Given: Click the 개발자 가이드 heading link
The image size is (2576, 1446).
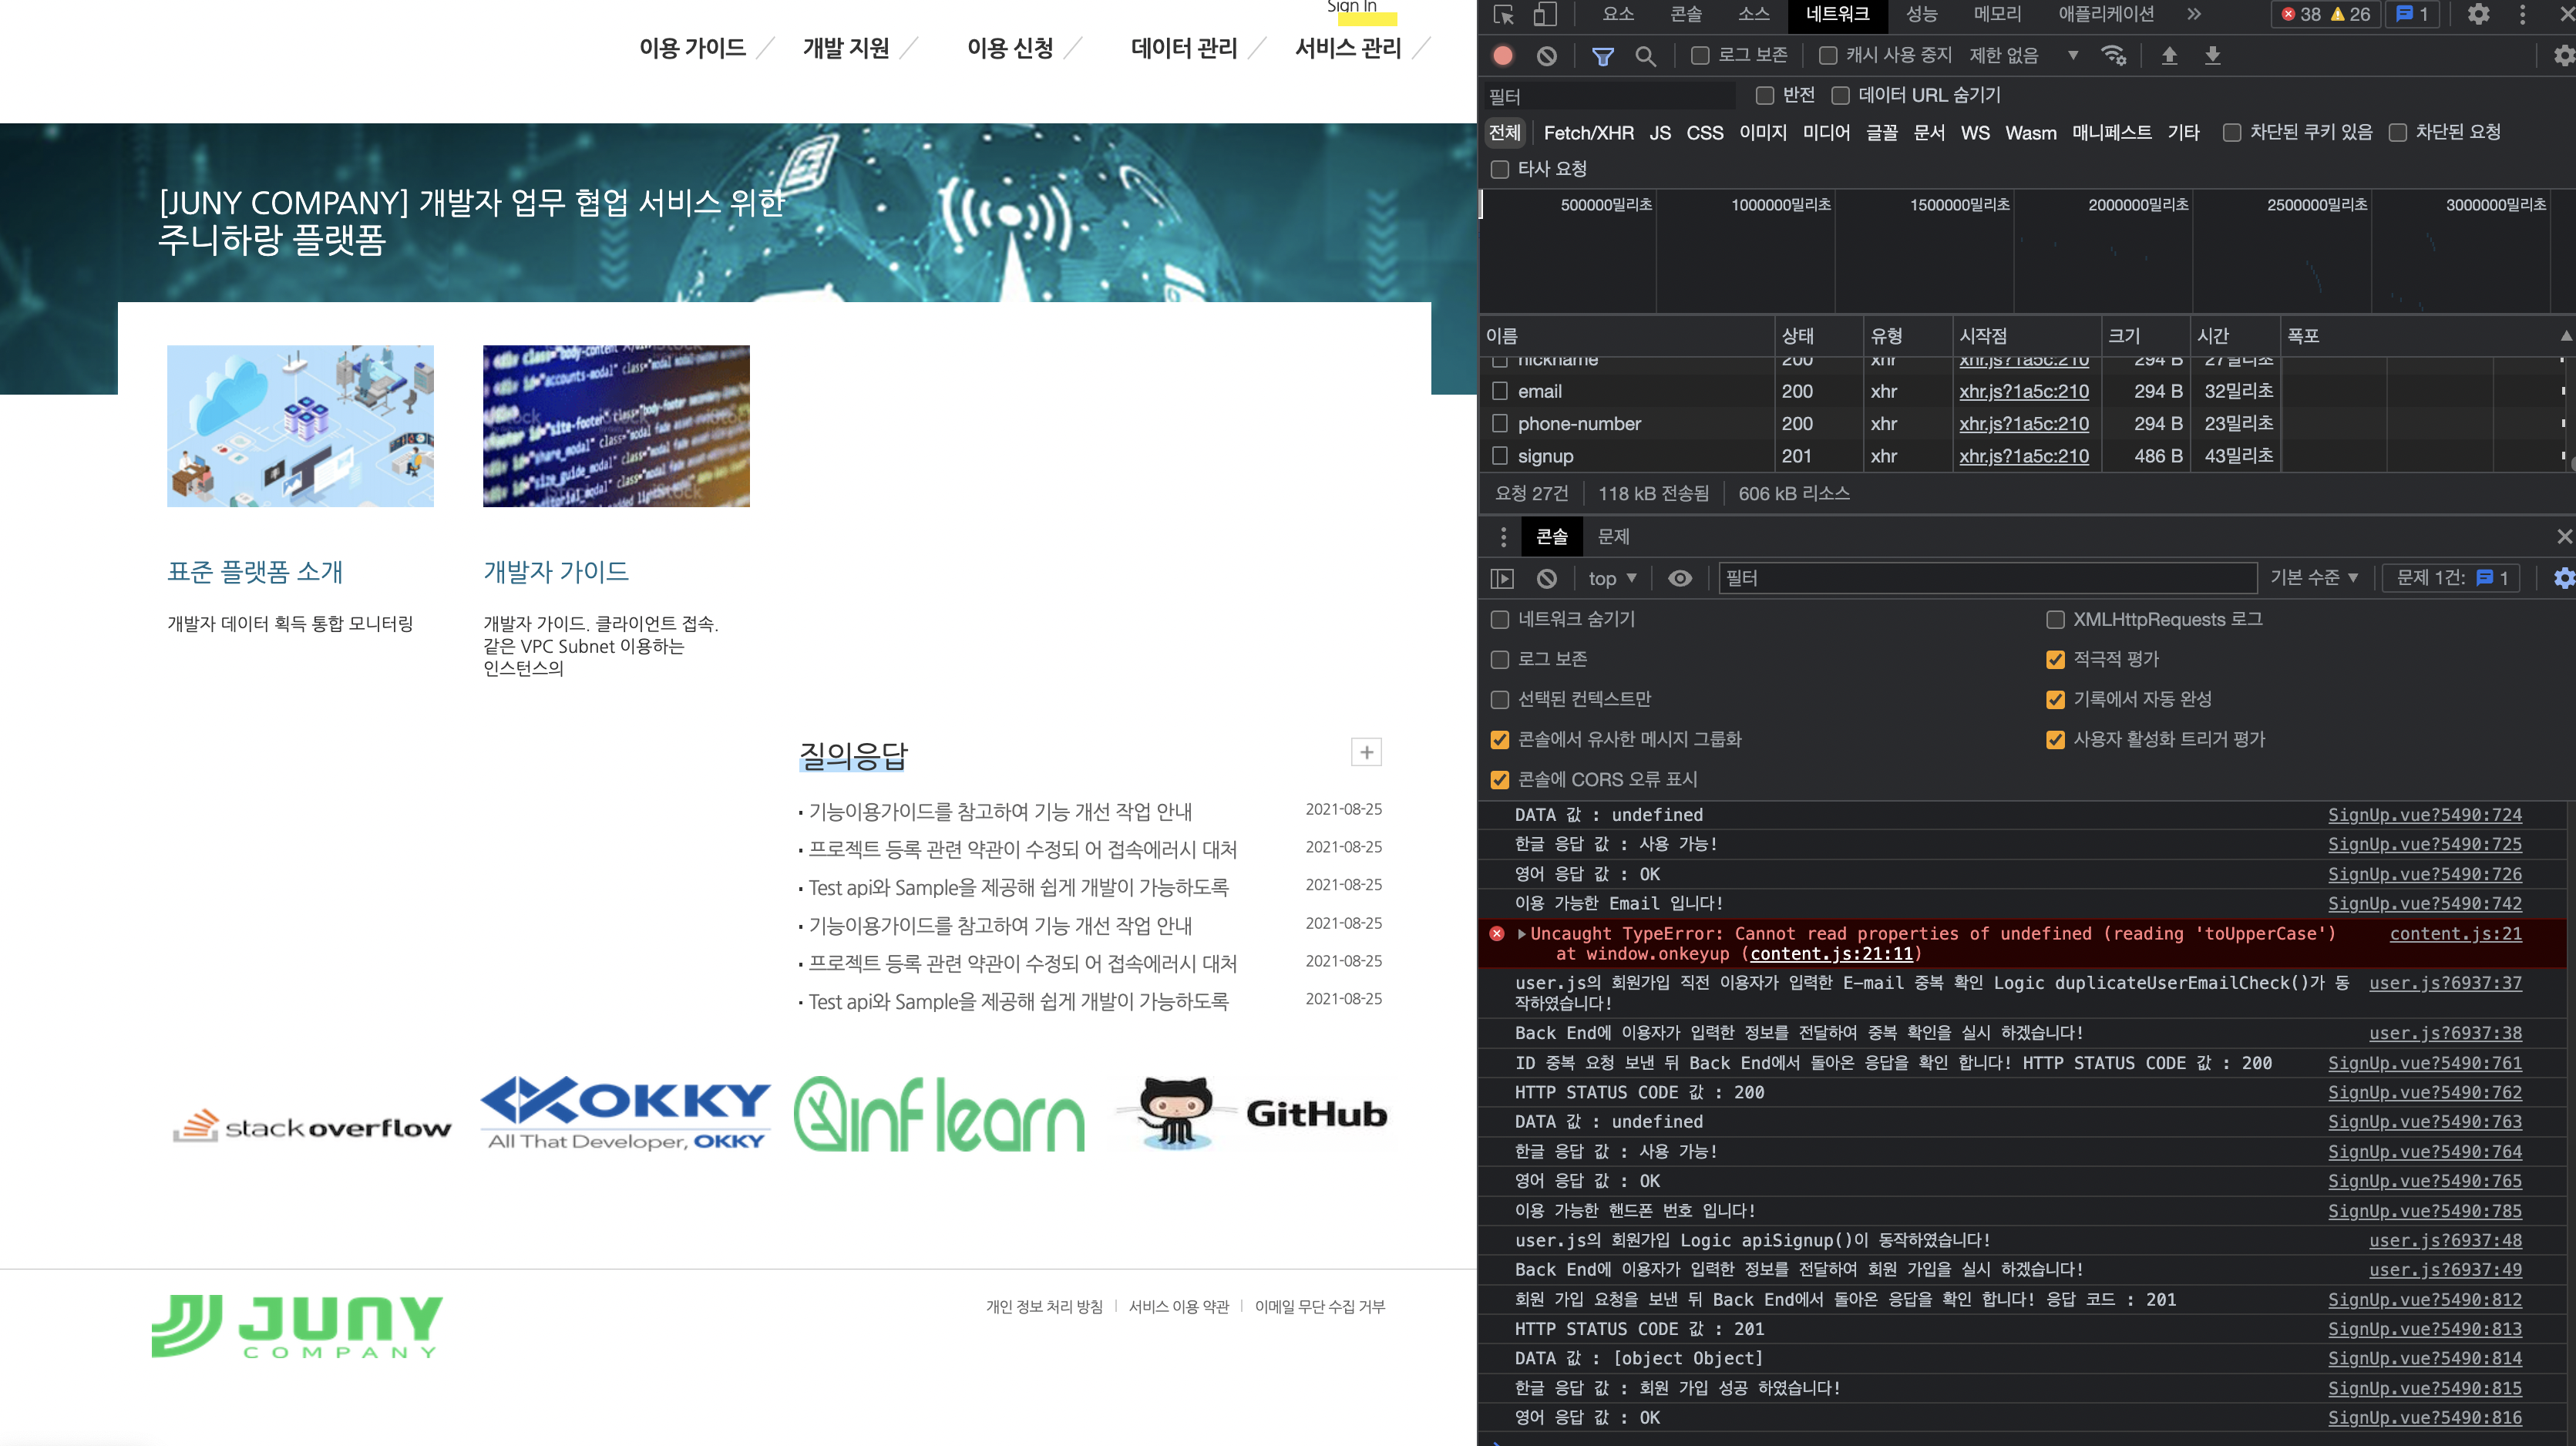Looking at the screenshot, I should pos(556,572).
